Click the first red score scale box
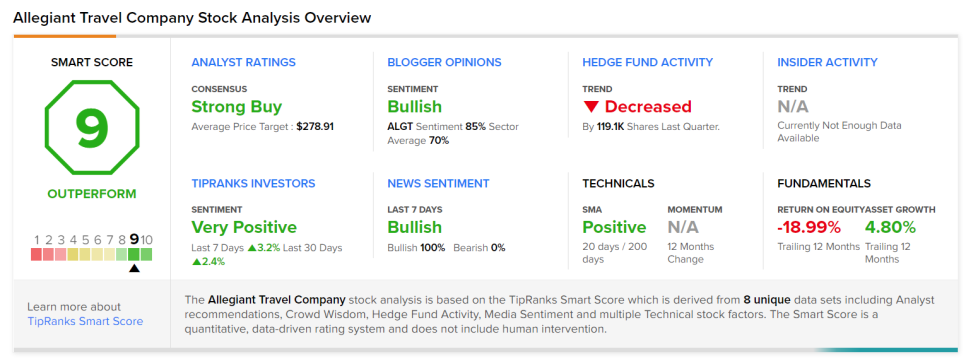The height and width of the screenshot is (361, 966). 37,254
